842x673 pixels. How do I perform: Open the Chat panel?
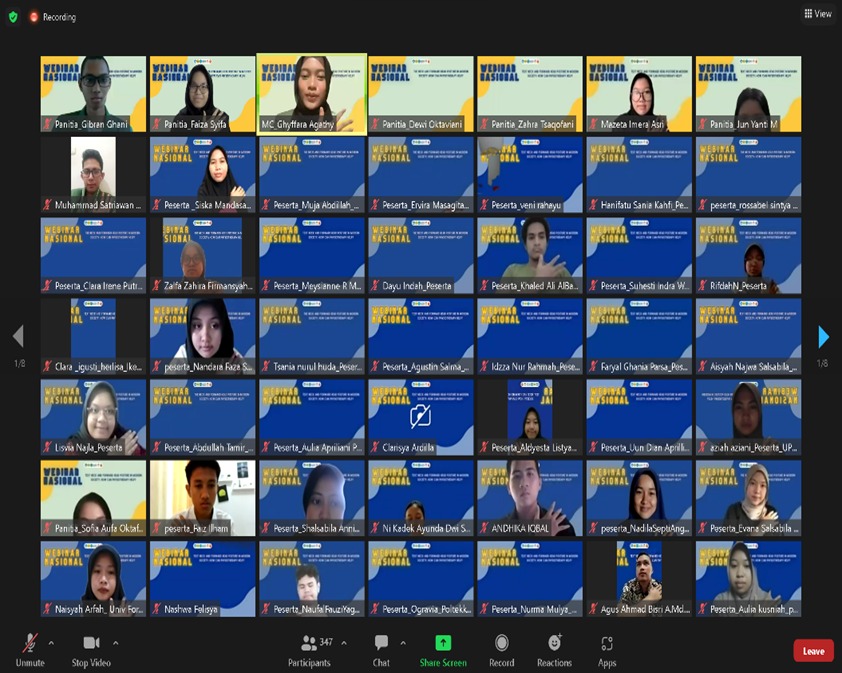381,649
